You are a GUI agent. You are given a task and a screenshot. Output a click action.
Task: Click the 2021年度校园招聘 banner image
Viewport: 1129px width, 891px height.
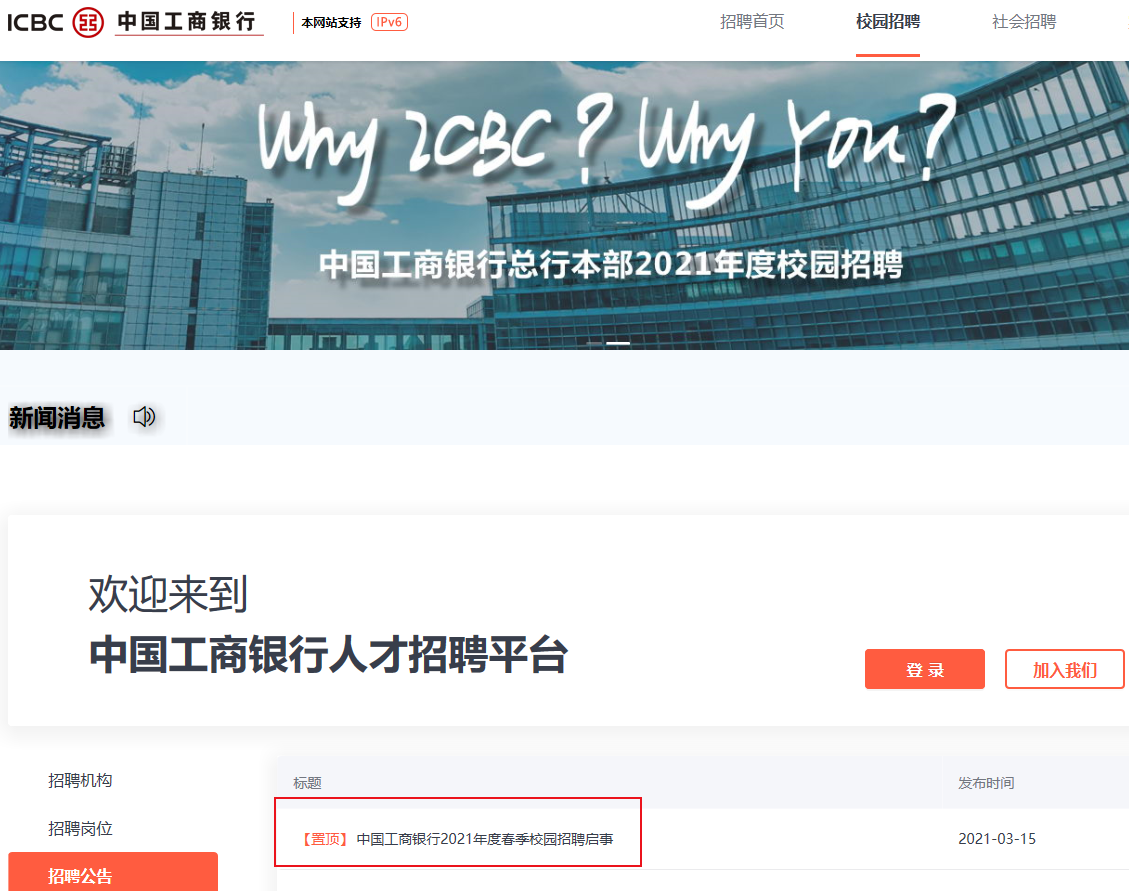coord(564,205)
